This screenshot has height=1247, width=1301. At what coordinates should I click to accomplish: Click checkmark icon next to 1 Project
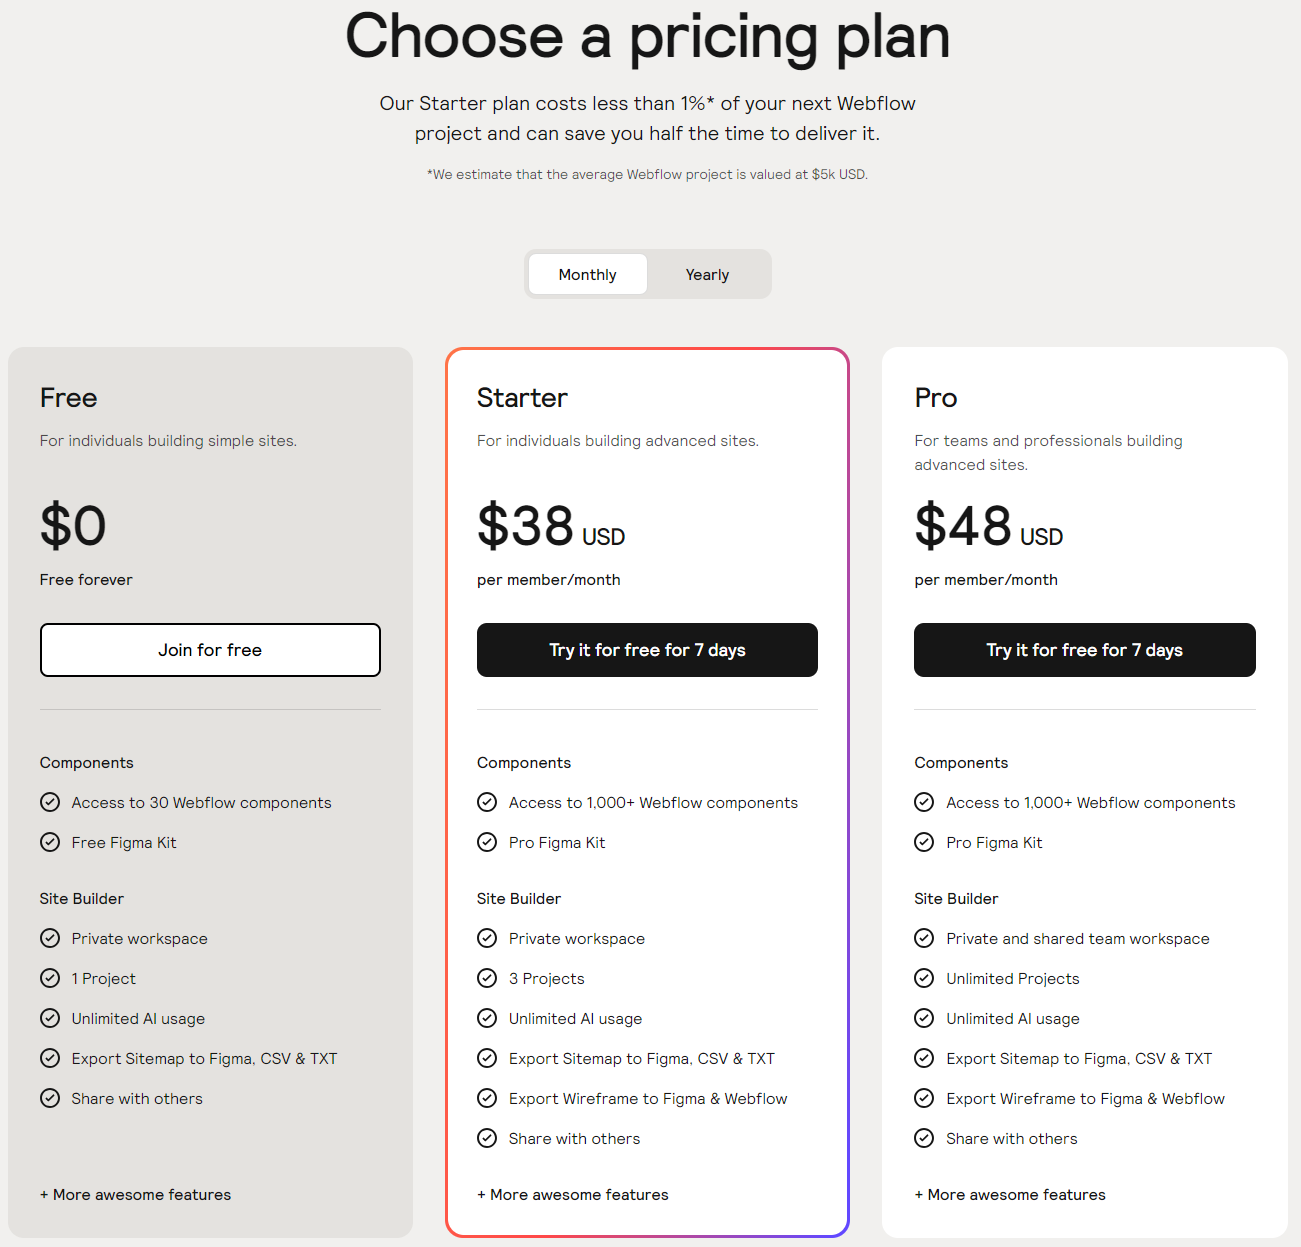point(50,978)
